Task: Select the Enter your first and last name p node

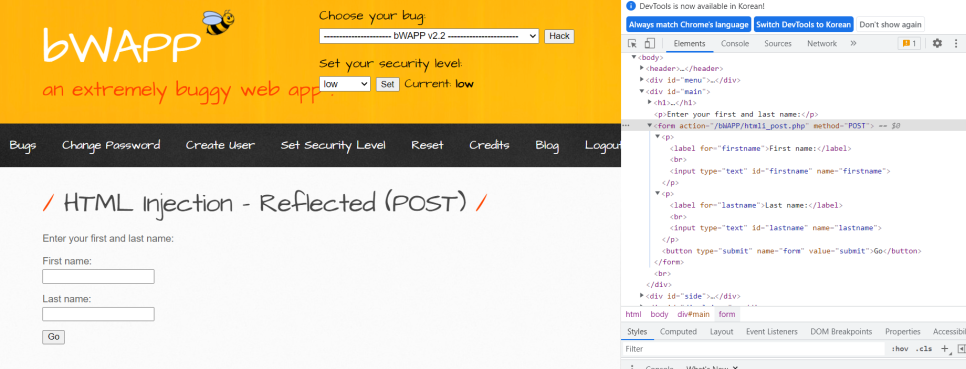Action: (736, 114)
